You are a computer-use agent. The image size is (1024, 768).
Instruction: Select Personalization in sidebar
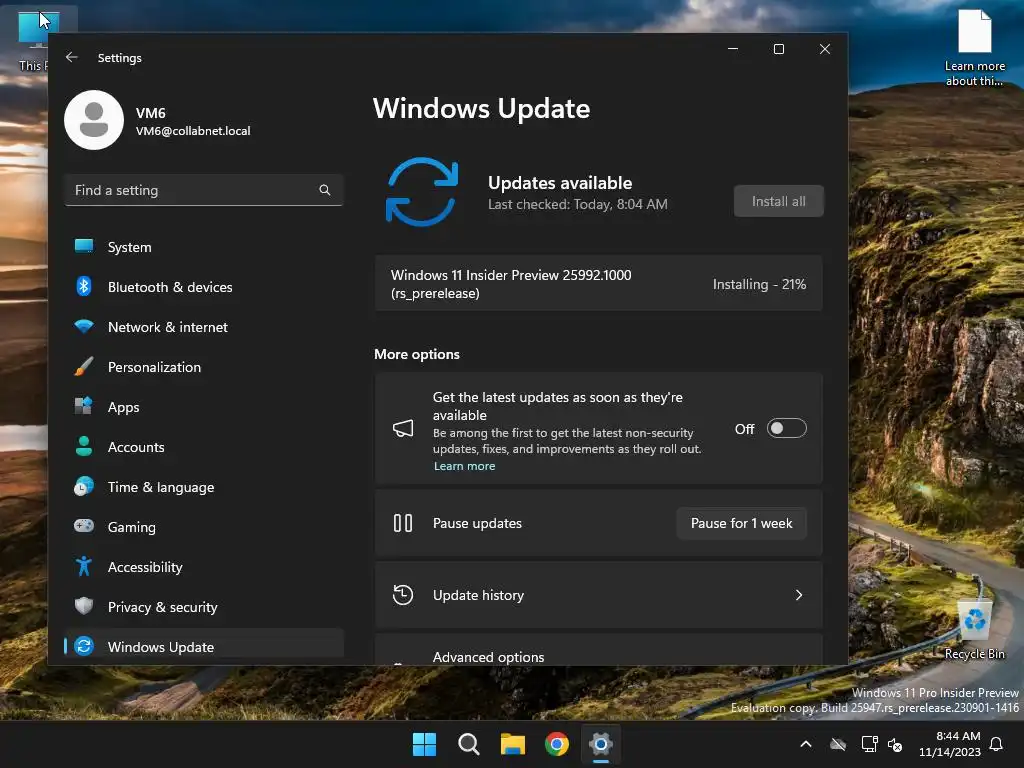204,367
